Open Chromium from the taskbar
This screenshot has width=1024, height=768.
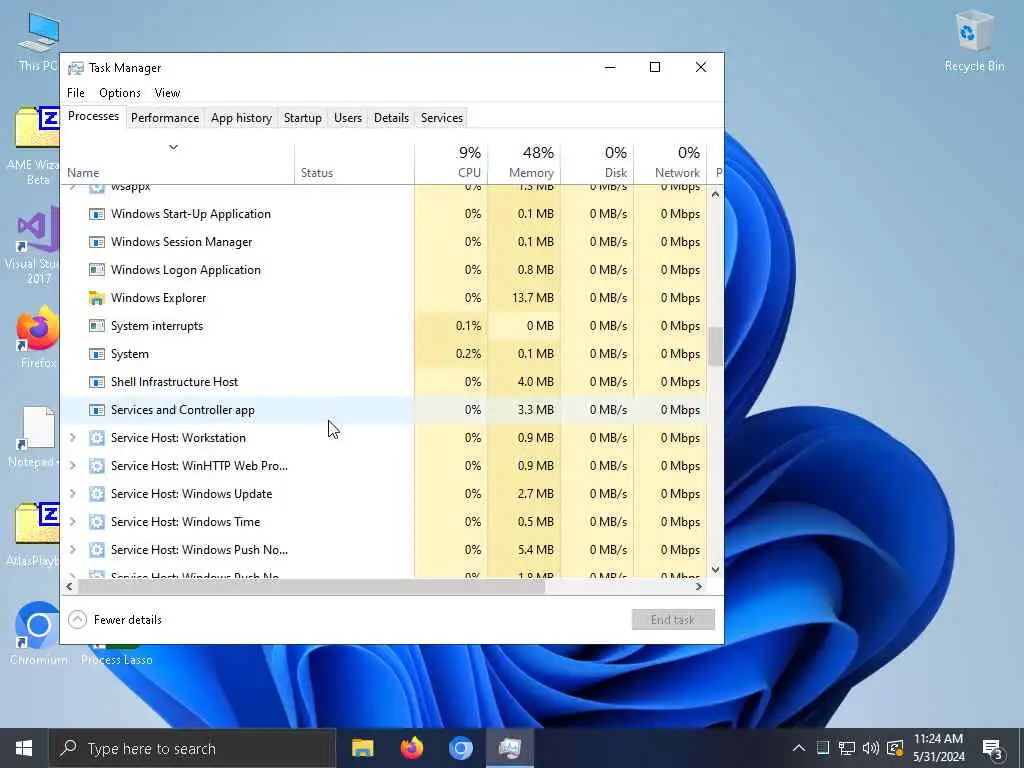460,748
